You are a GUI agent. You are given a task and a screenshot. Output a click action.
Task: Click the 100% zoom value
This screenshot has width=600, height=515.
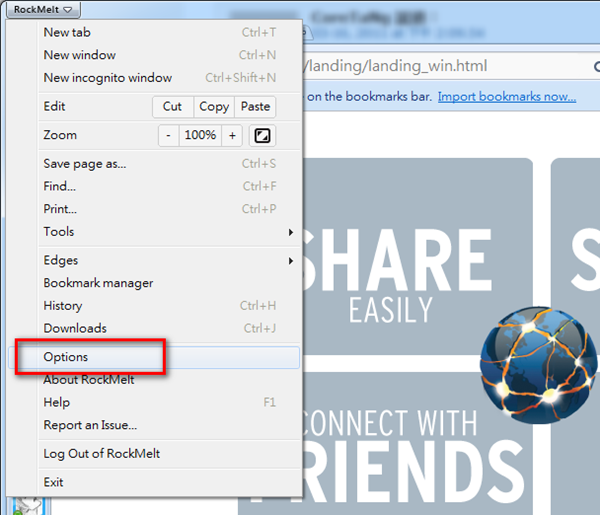(x=200, y=135)
